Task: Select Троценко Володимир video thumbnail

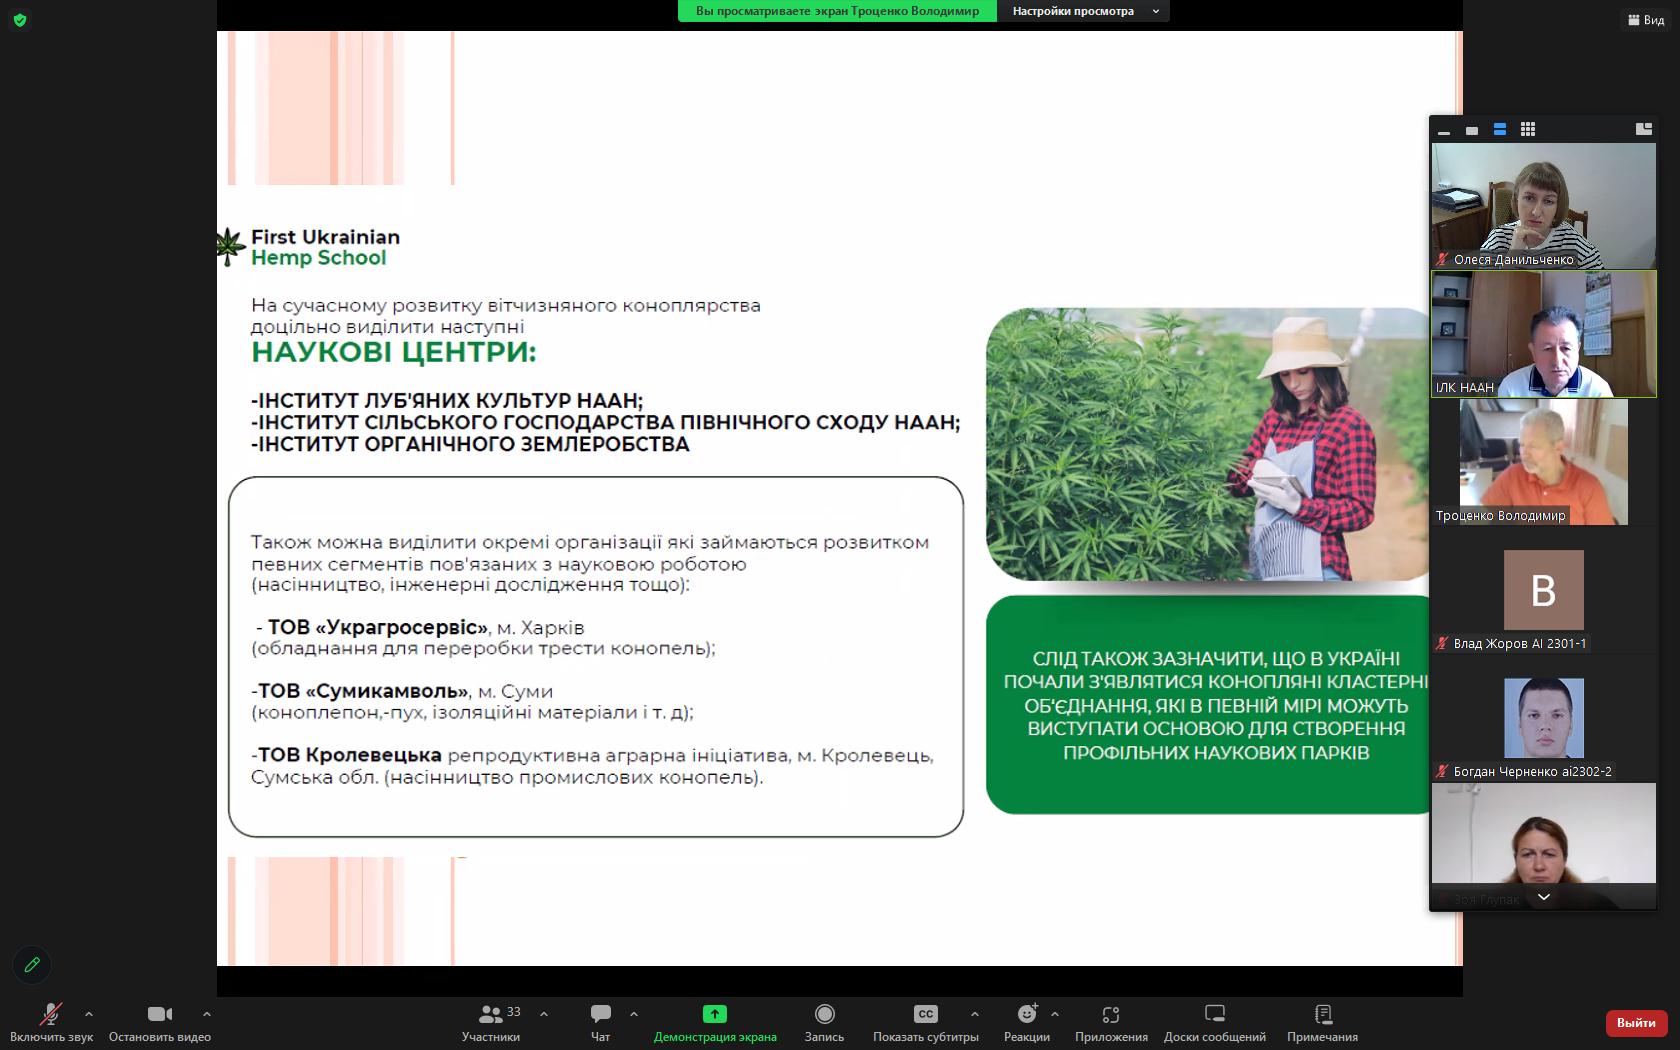Action: coord(1544,462)
